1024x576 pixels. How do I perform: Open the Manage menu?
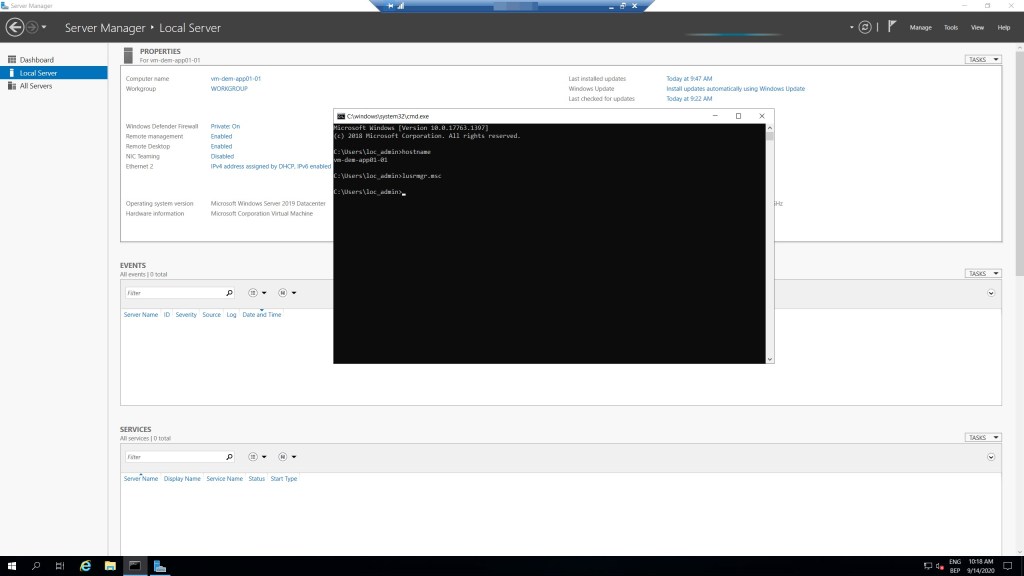pos(920,28)
